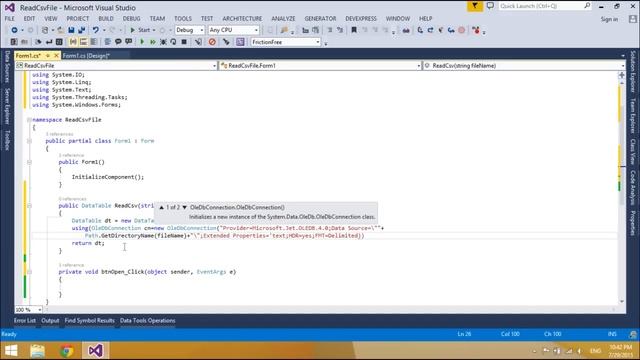Click the Save icon in the toolbar
This screenshot has width=640, height=360.
(x=71, y=30)
